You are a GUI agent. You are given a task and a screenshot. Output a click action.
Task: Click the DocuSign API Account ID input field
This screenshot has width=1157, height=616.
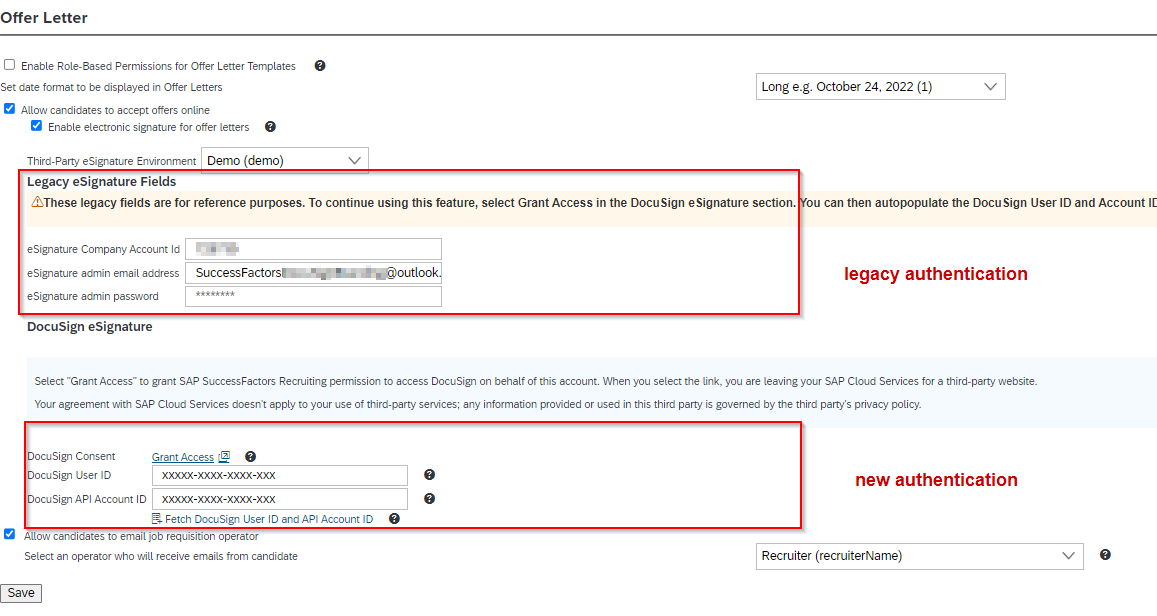280,499
